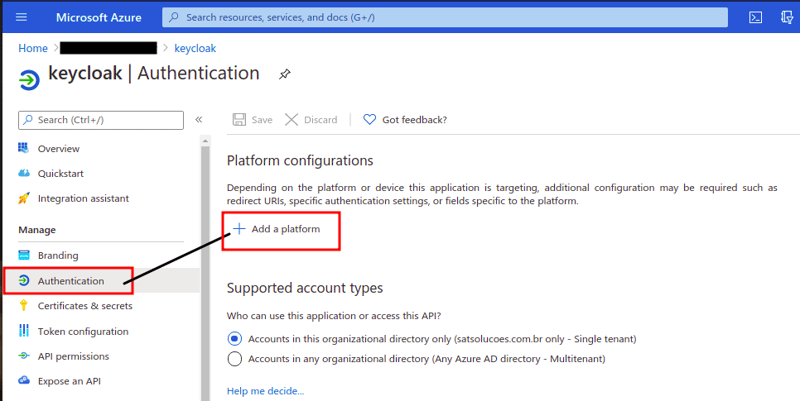Click the Quickstart cloud icon
This screenshot has height=401, width=800.
(23, 173)
